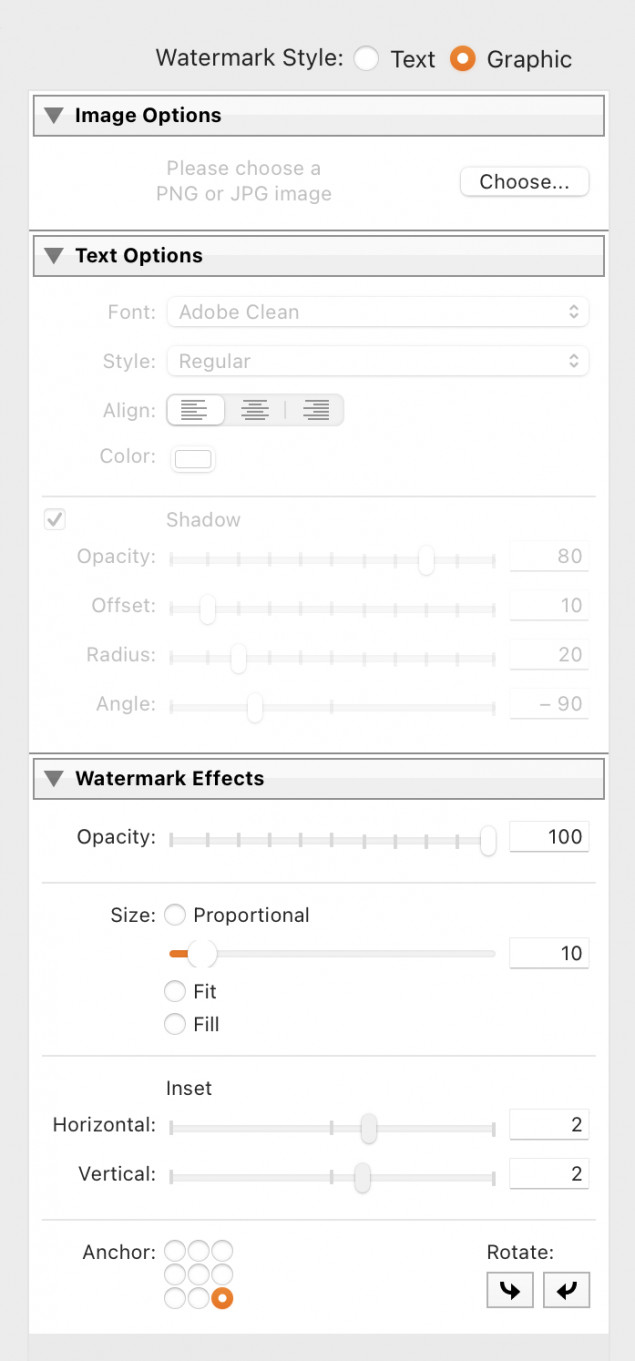Set anchor to center position

(x=198, y=1275)
